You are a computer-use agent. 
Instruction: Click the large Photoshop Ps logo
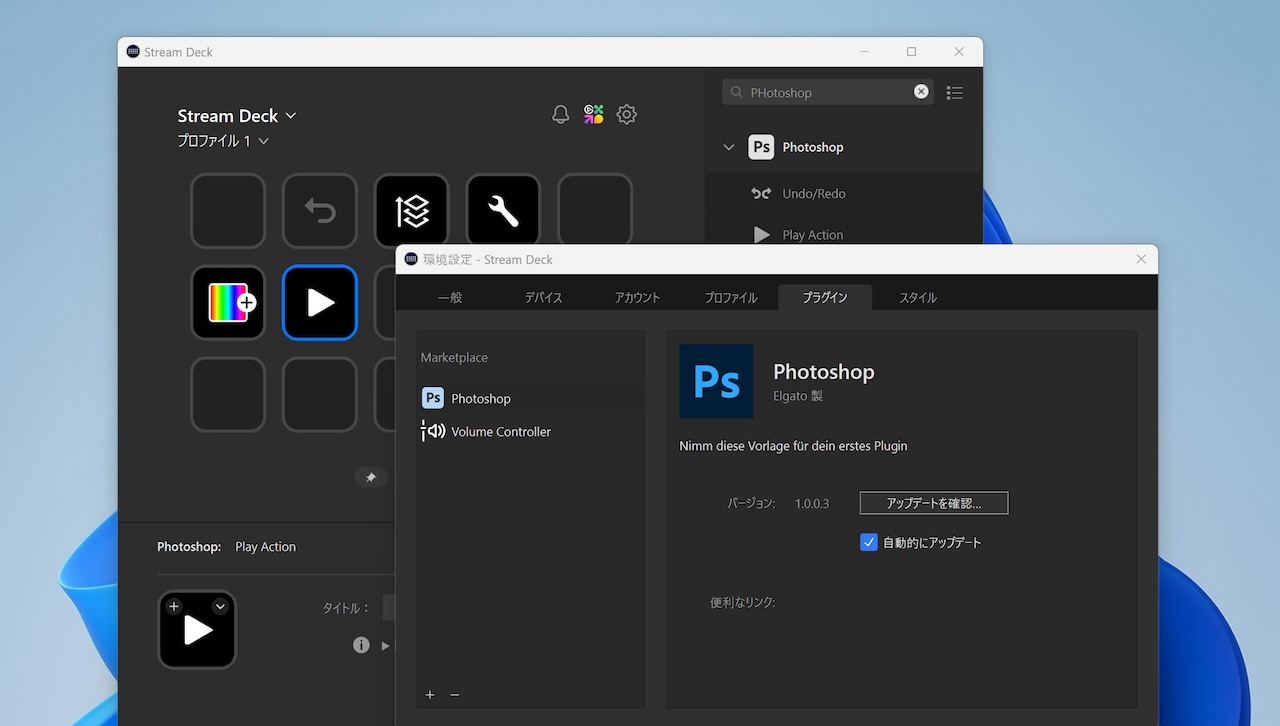716,381
